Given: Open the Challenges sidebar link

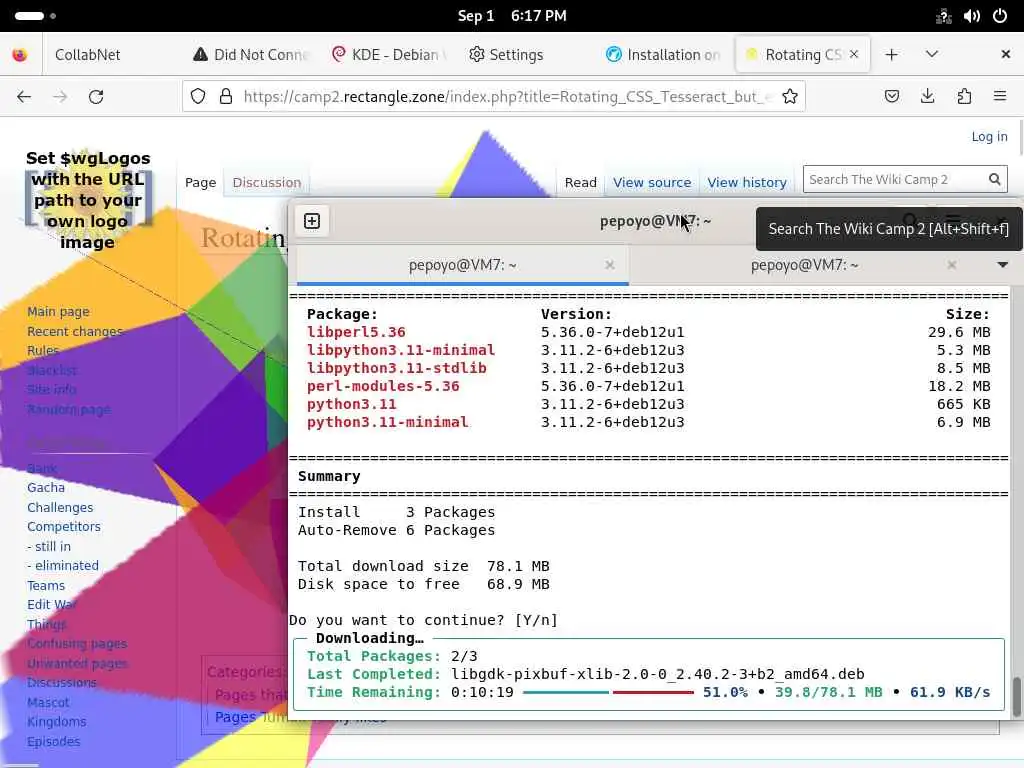Looking at the screenshot, I should click(x=60, y=507).
